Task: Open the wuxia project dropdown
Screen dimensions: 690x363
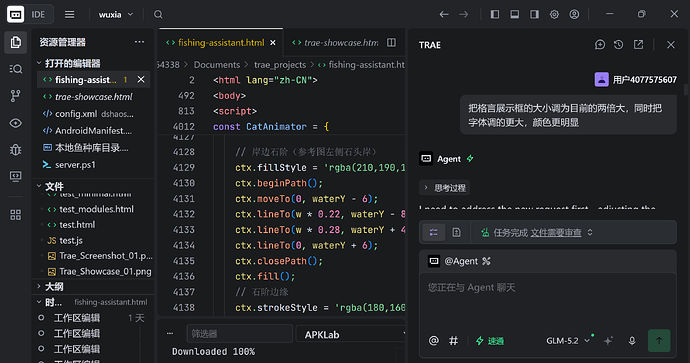Action: coord(116,15)
